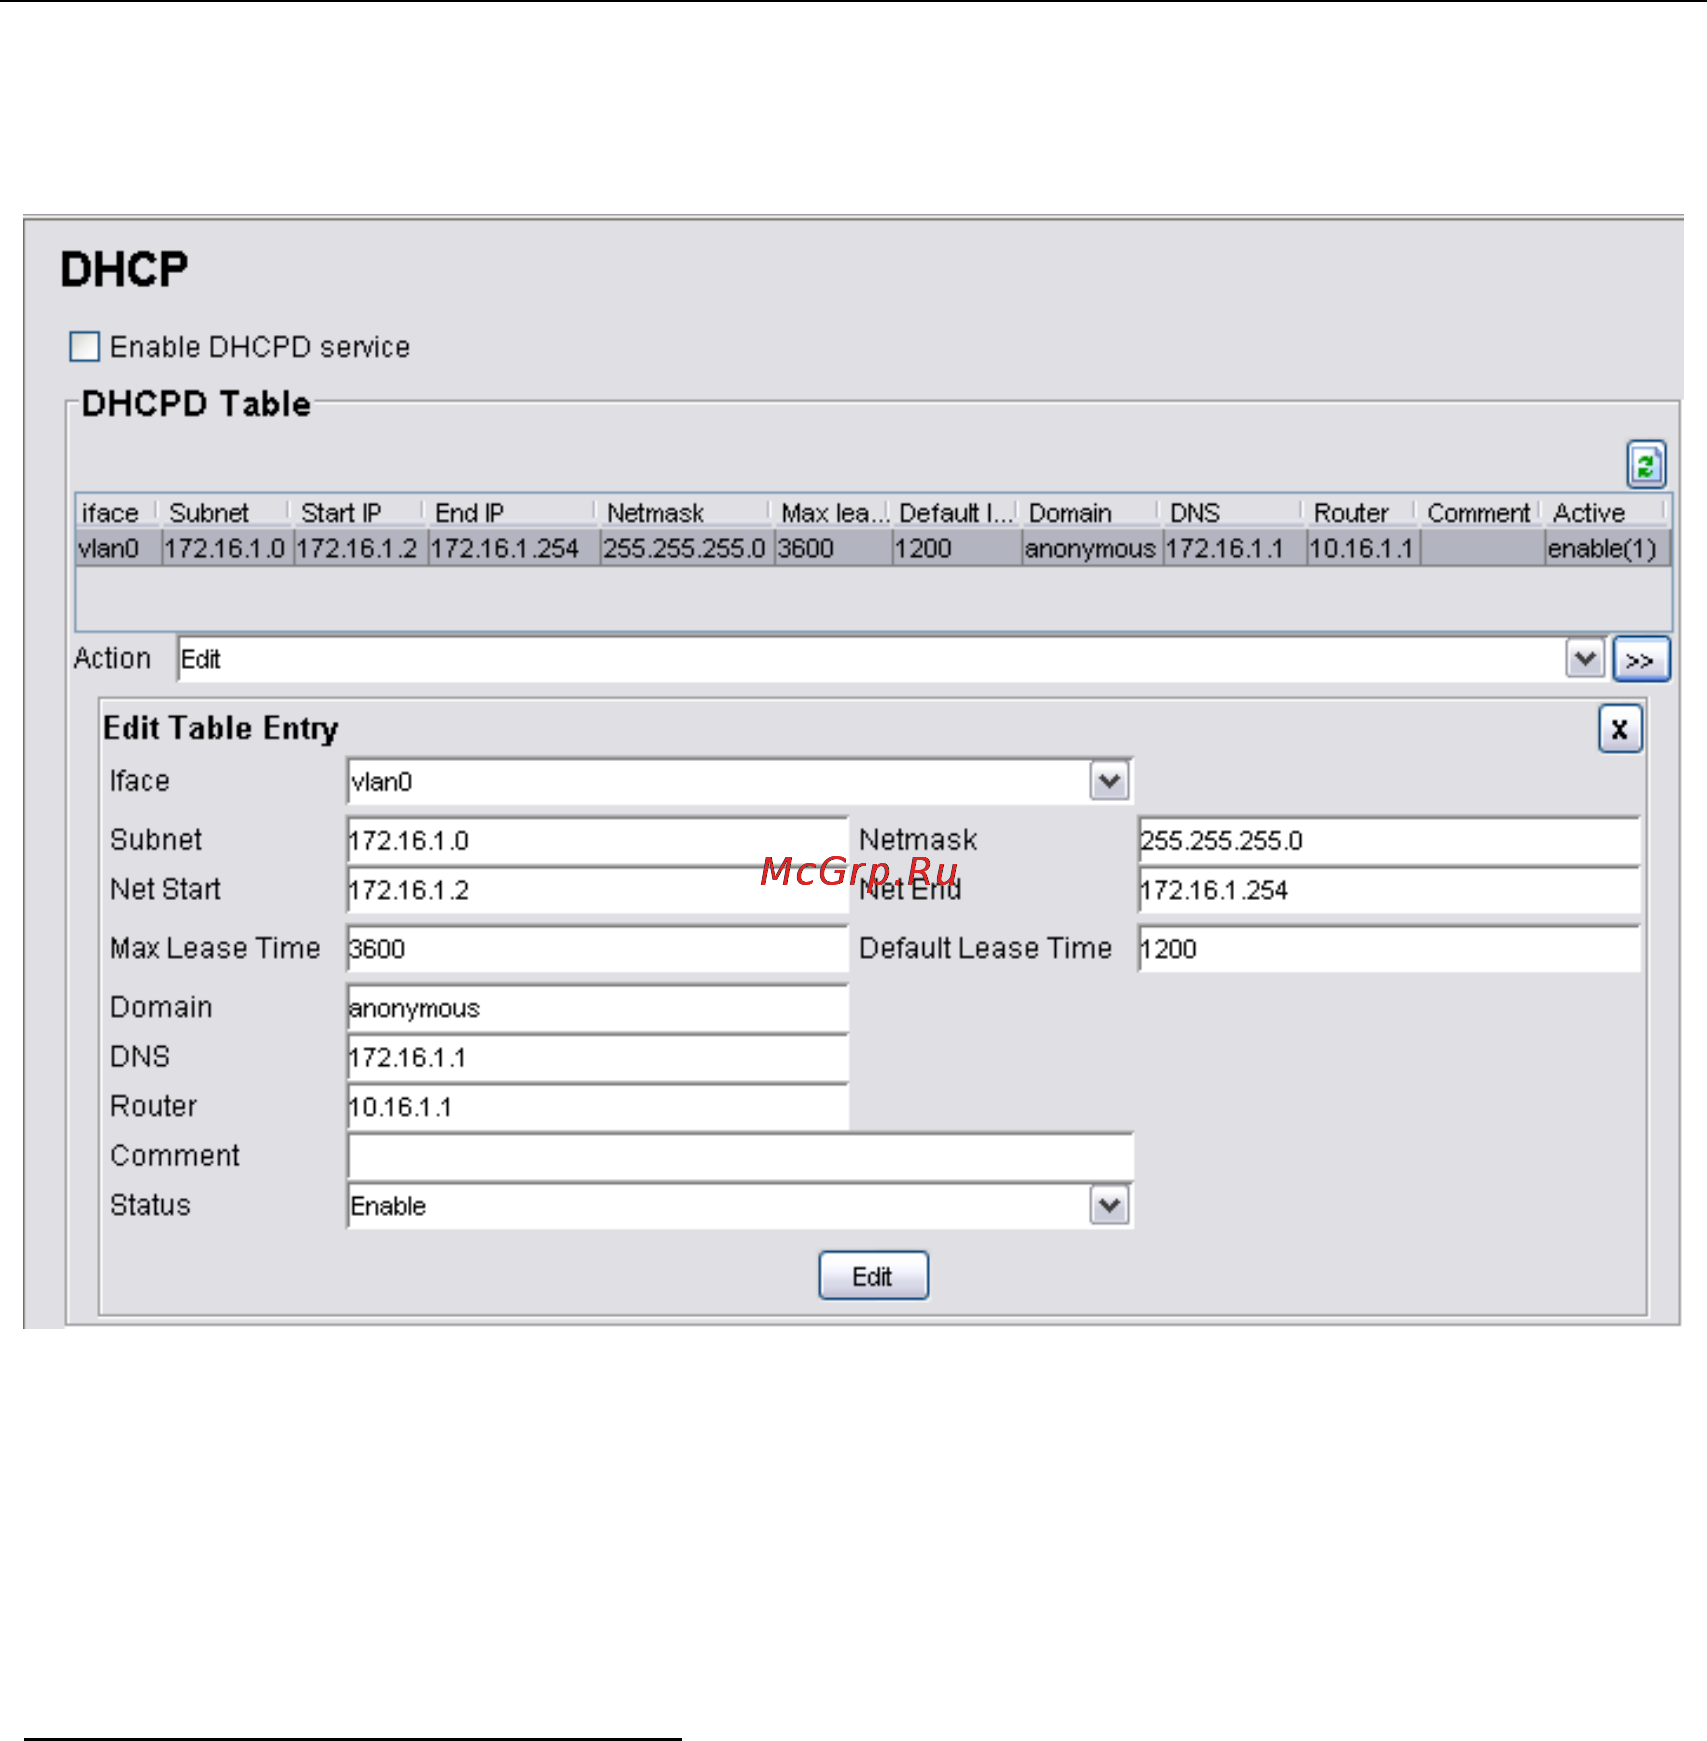The height and width of the screenshot is (1741, 1707).
Task: Sort by the iface column header
Action: pos(117,513)
